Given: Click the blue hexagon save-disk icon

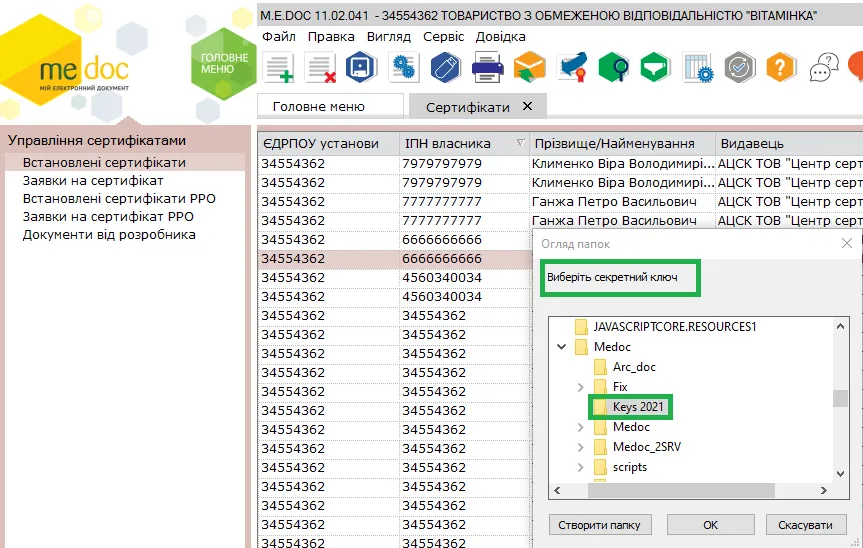Looking at the screenshot, I should click(361, 68).
